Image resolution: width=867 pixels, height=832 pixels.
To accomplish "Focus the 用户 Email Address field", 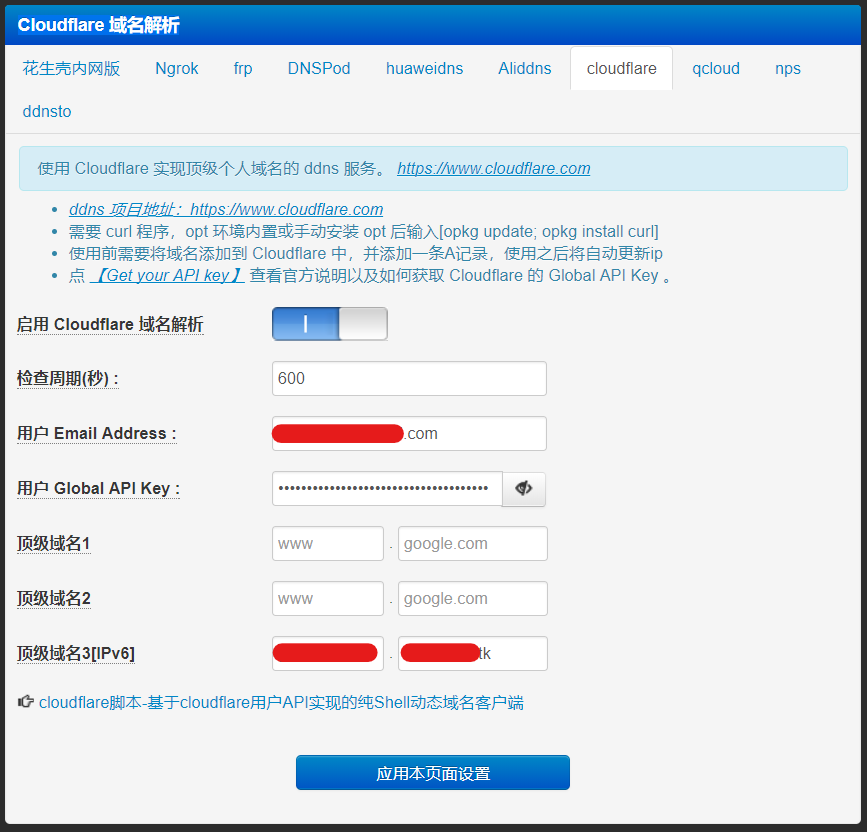I will 409,433.
